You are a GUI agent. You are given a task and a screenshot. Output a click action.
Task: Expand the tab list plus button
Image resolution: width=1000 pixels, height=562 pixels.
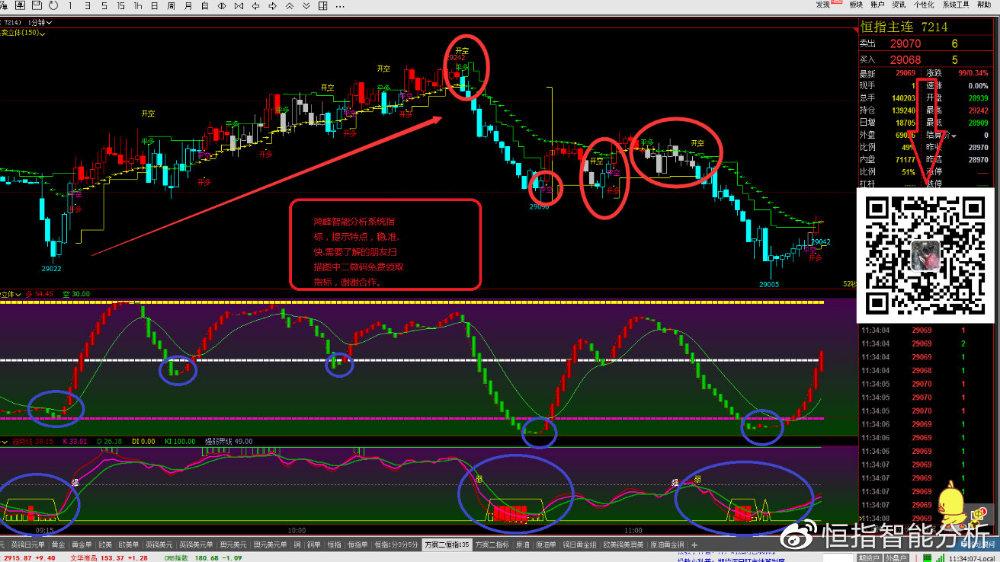[x=694, y=545]
